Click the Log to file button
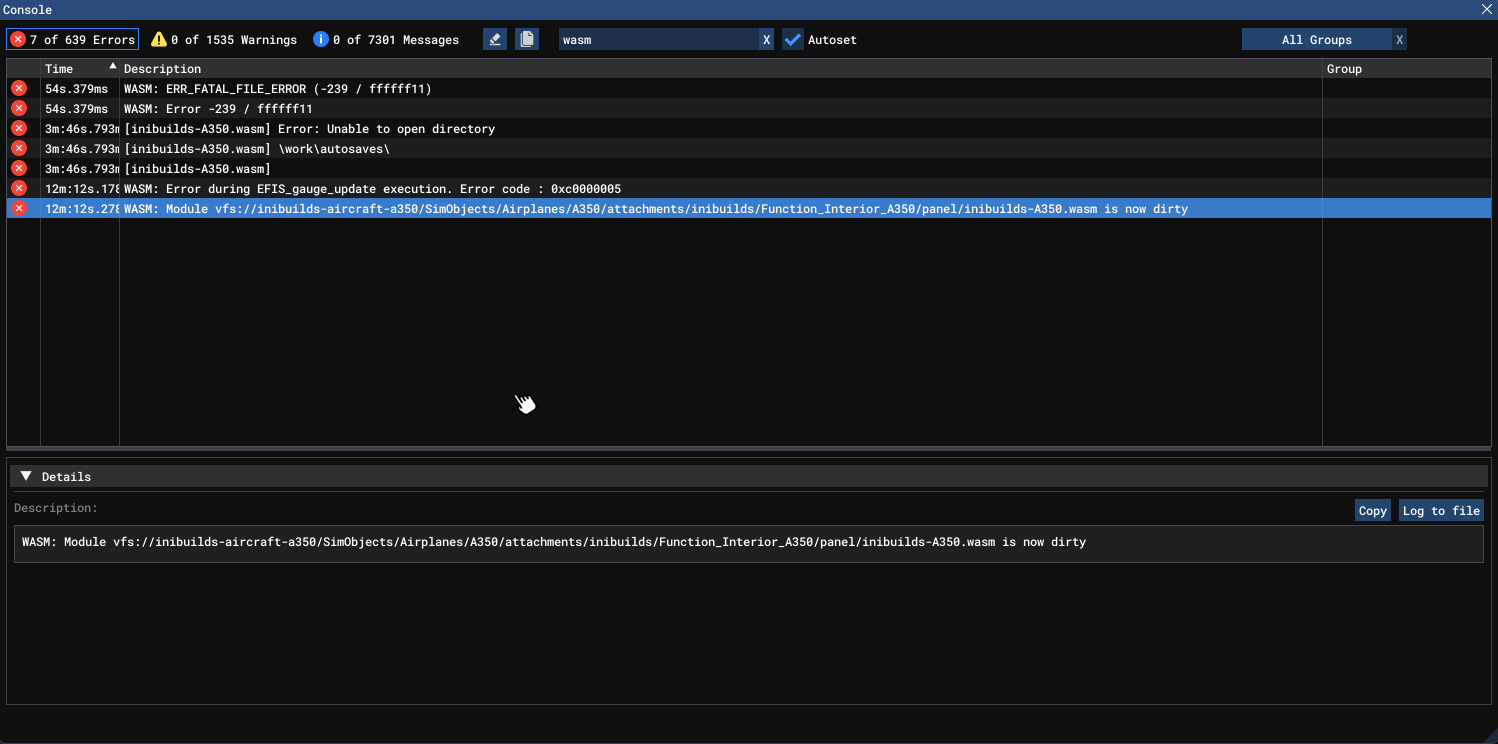Screen dimensions: 1498x744 (1440, 511)
